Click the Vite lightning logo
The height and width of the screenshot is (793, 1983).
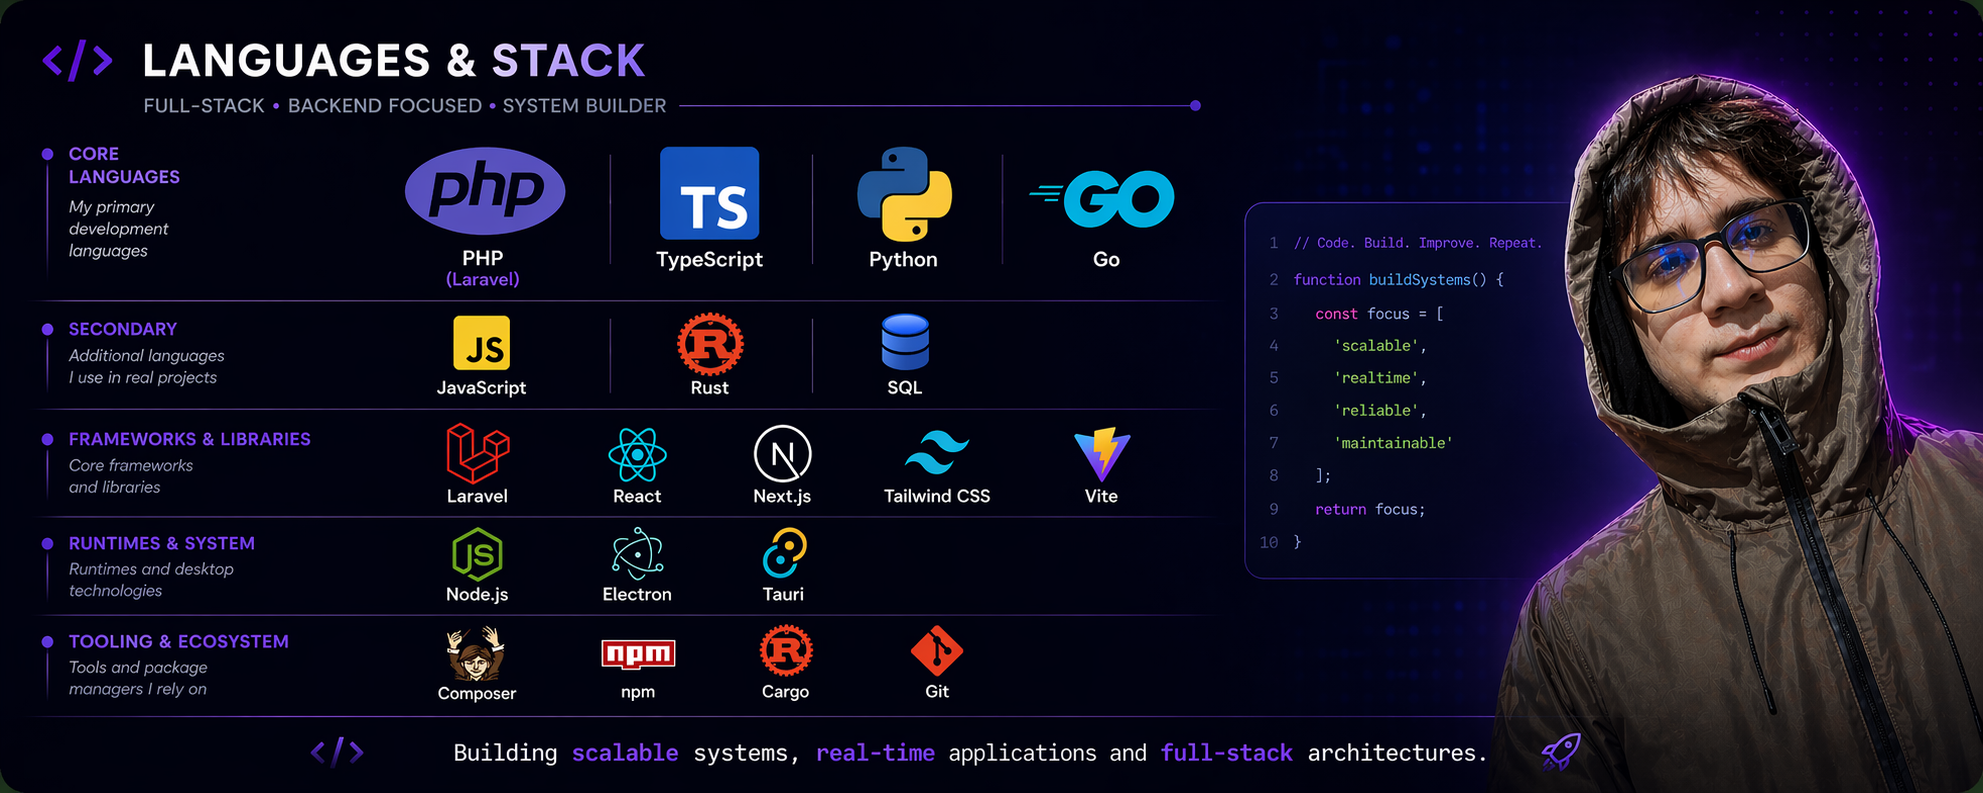1102,454
